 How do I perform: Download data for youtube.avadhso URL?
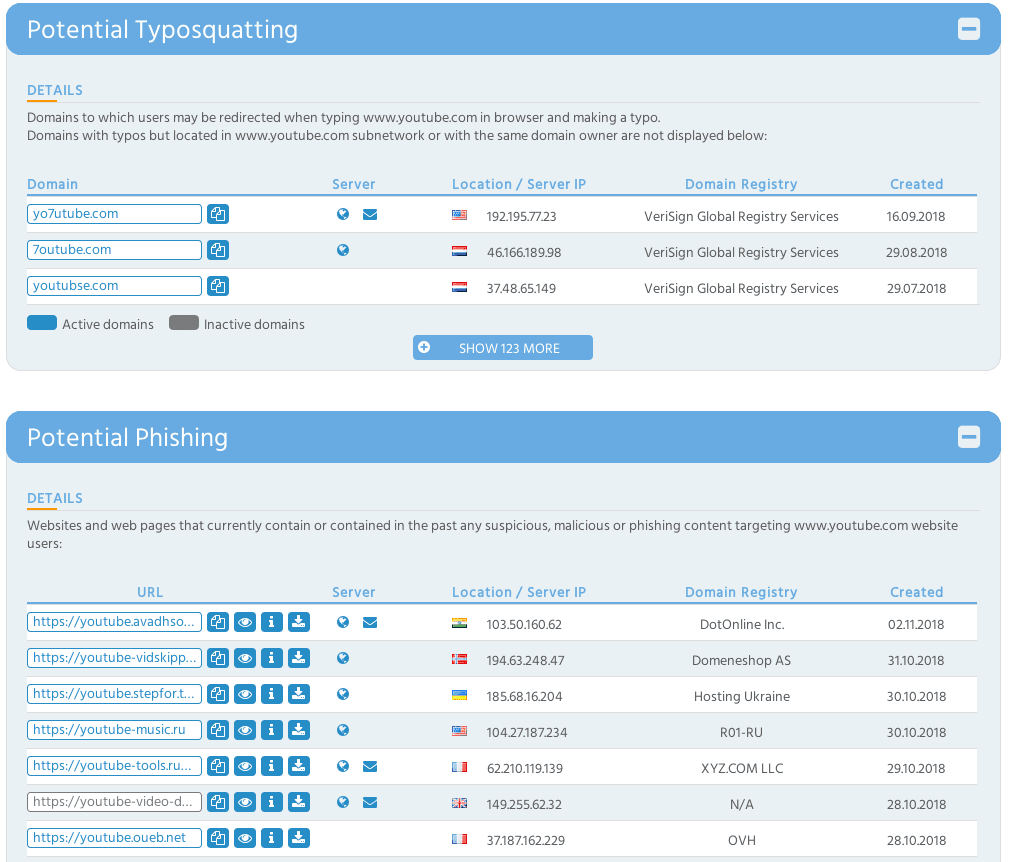click(x=299, y=622)
